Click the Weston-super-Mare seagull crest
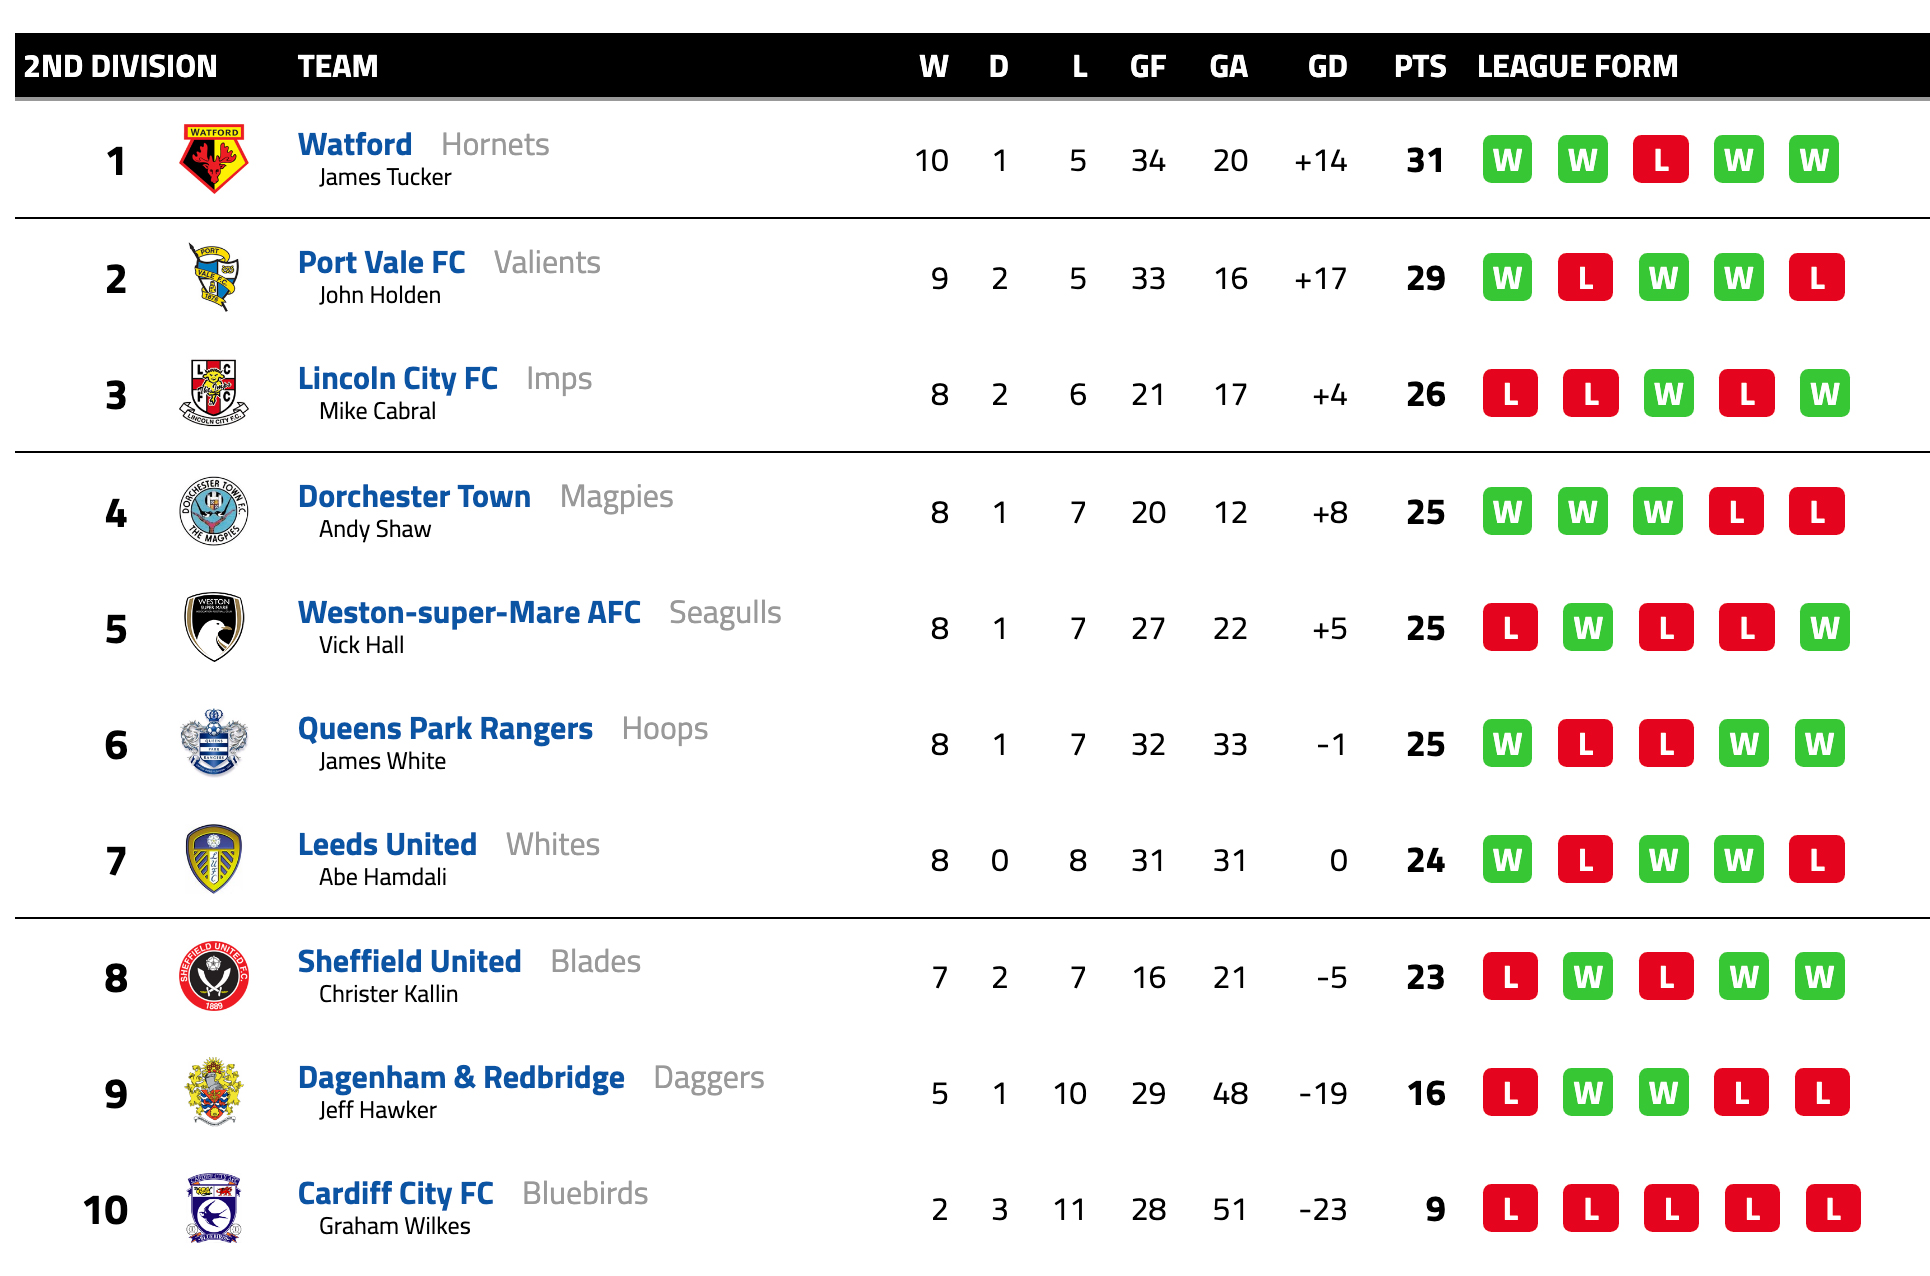This screenshot has width=1930, height=1276. coord(214,627)
